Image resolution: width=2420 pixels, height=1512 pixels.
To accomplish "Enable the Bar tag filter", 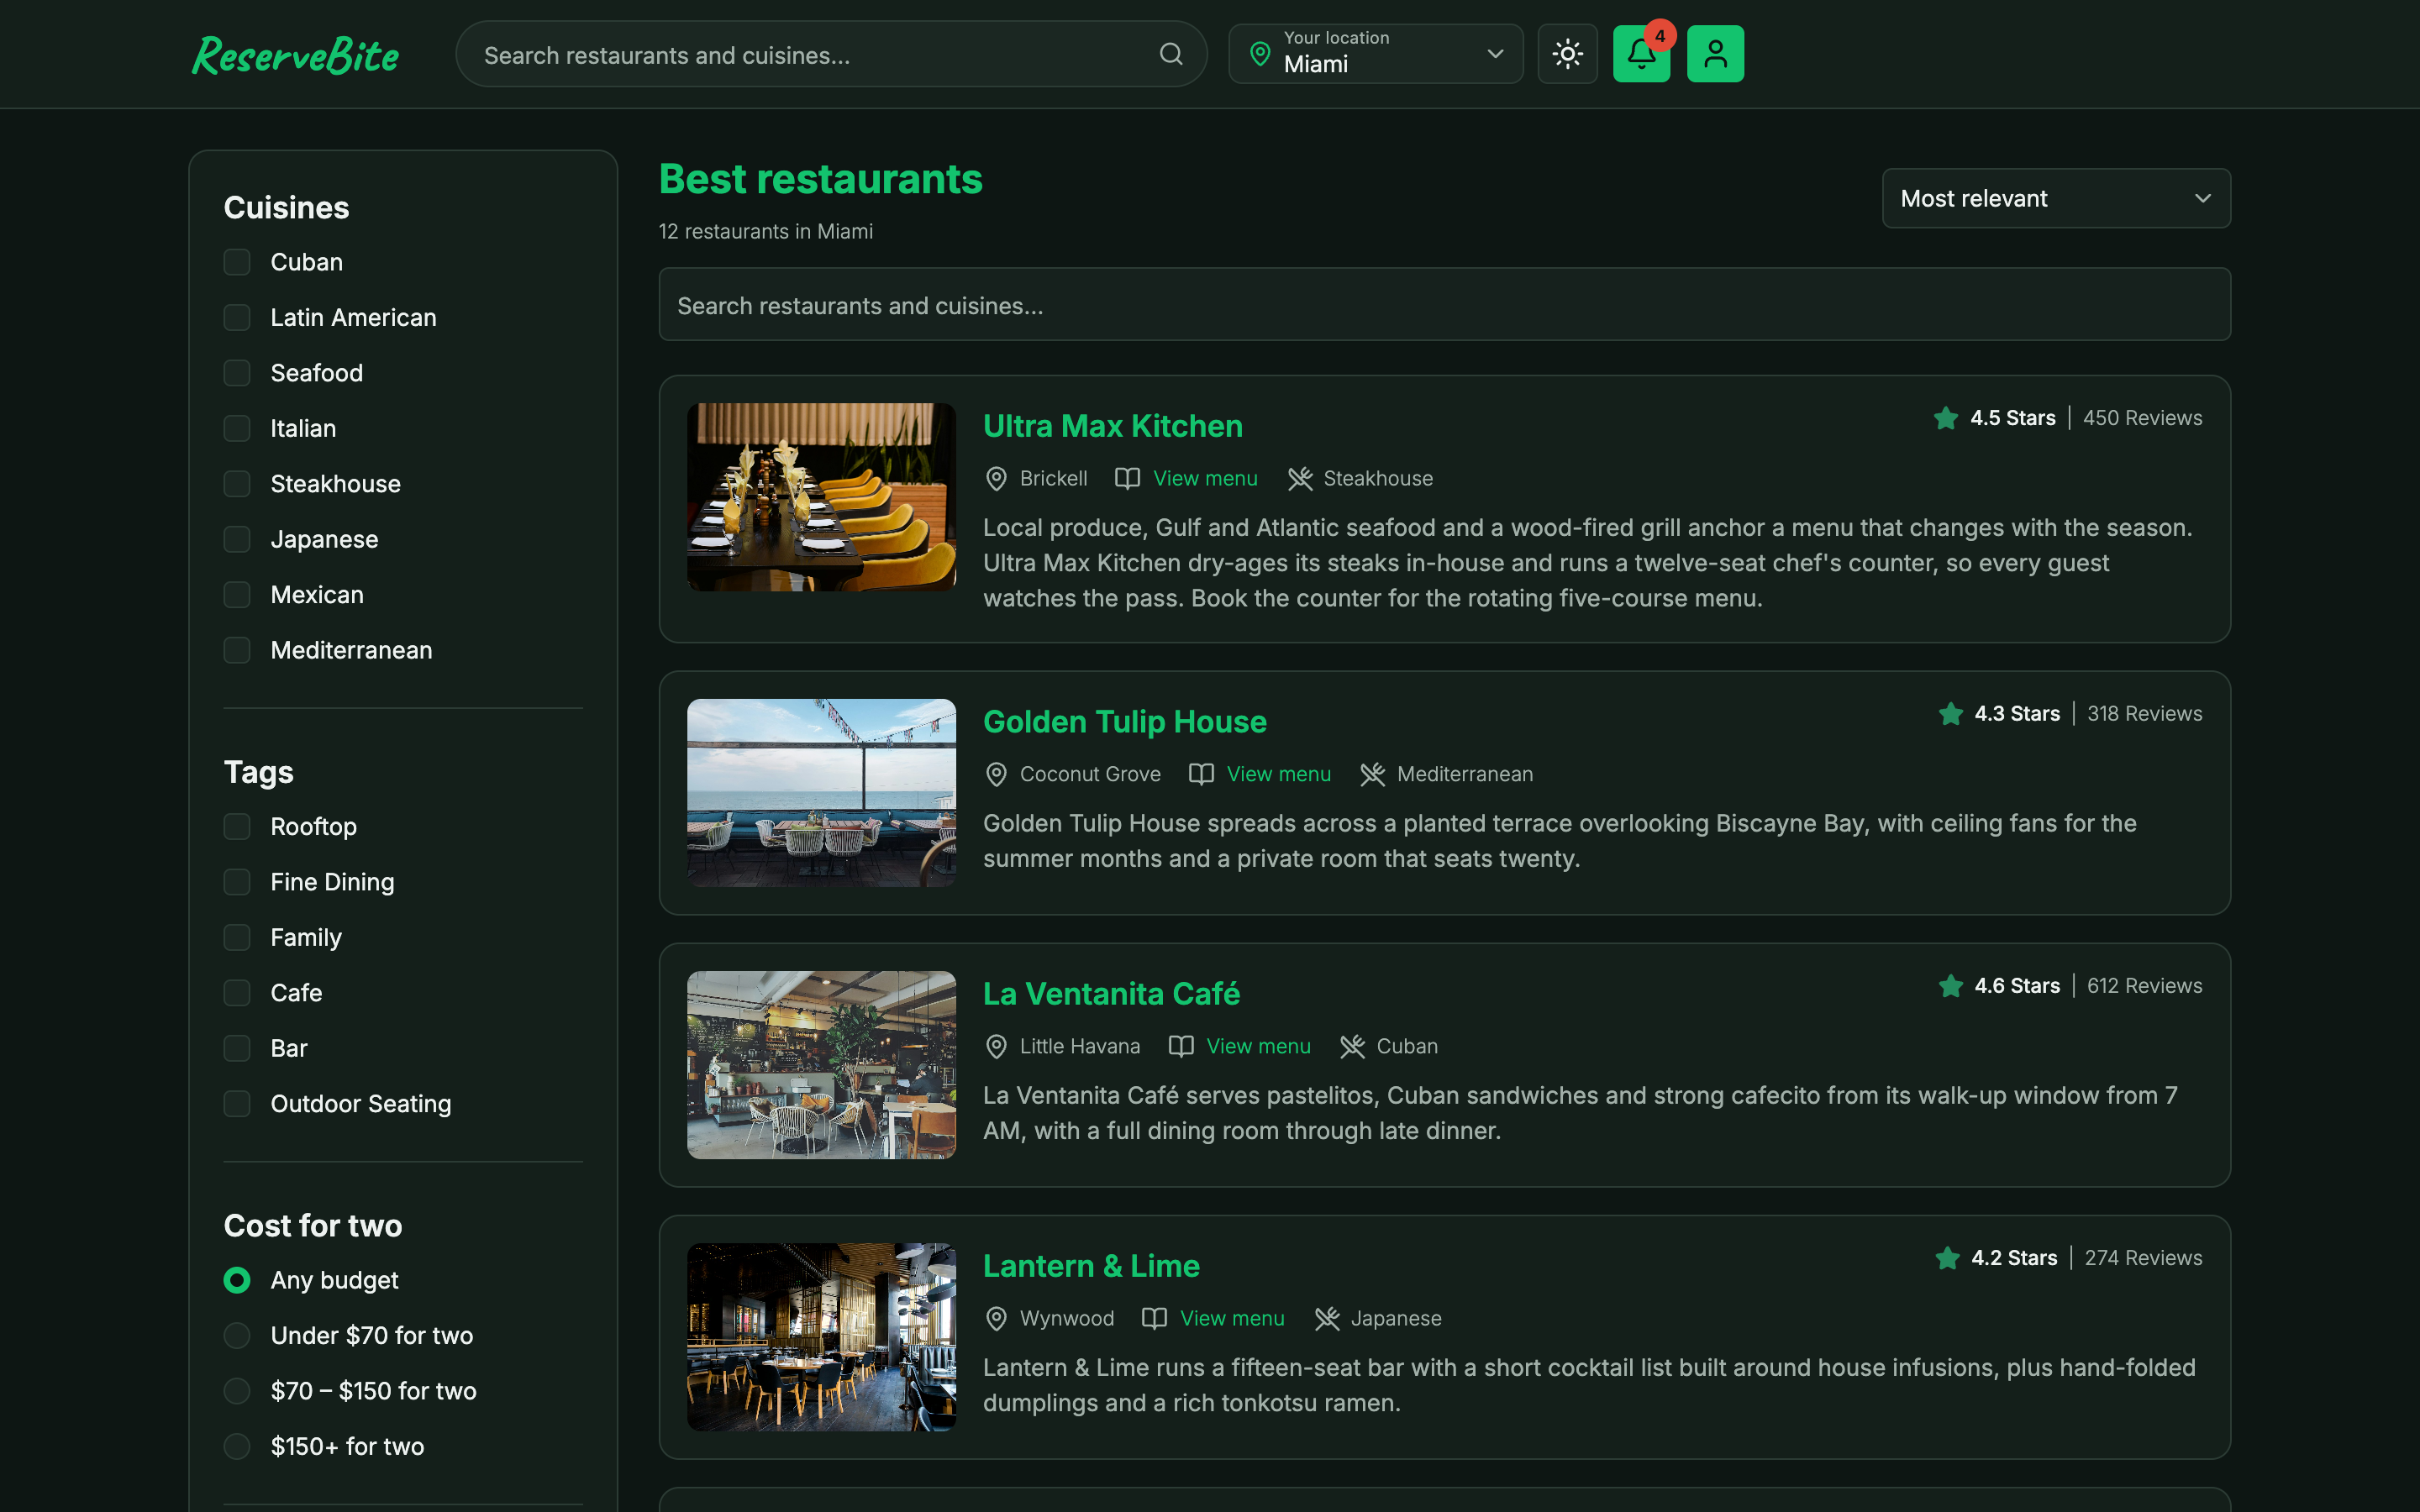I will [x=237, y=1049].
